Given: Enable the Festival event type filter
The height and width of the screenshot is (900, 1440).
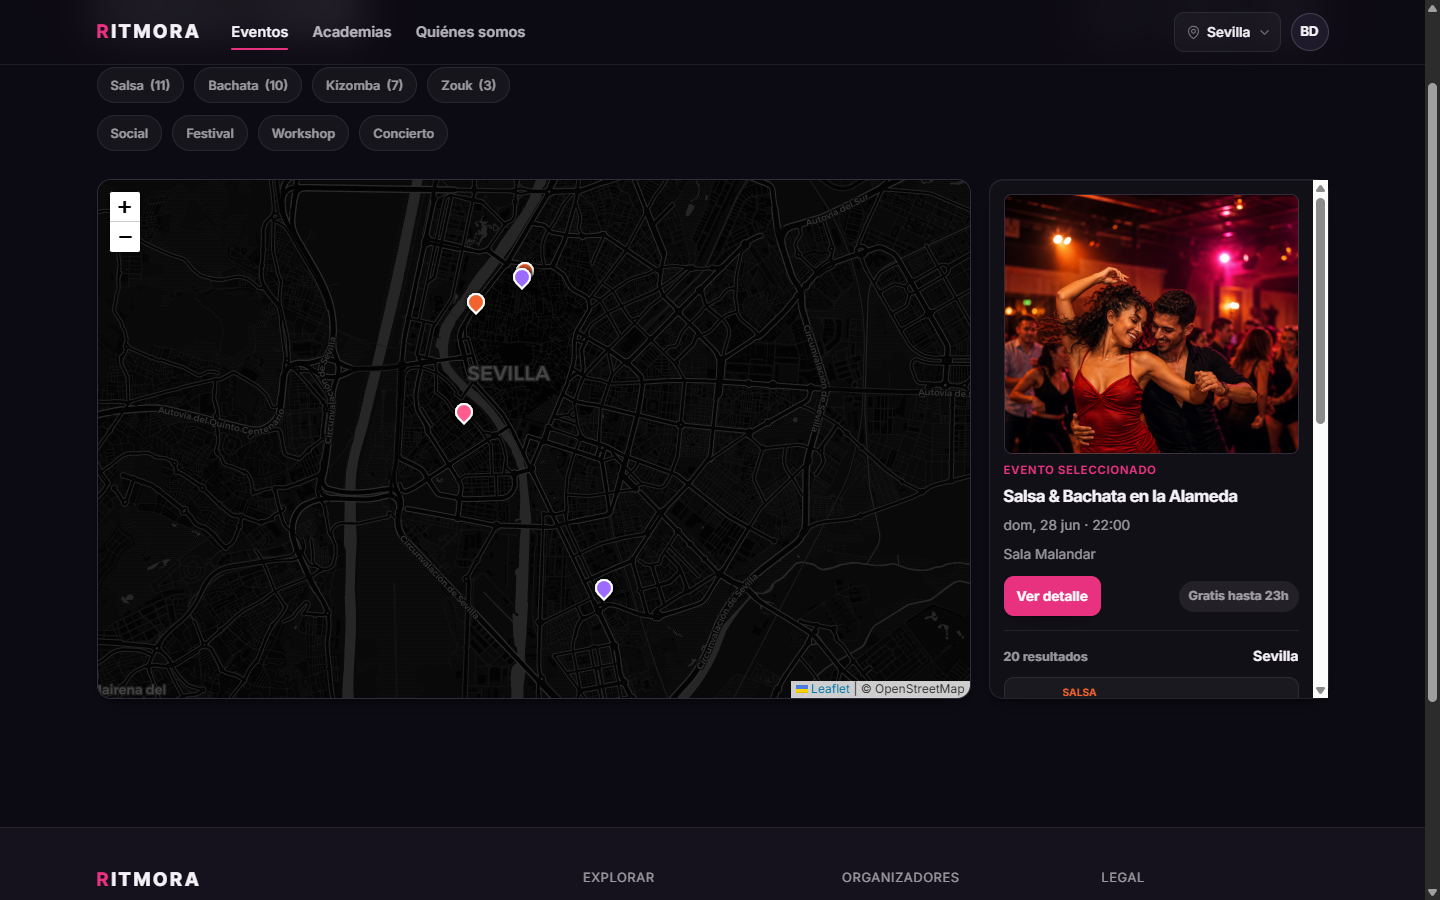Looking at the screenshot, I should (x=210, y=133).
